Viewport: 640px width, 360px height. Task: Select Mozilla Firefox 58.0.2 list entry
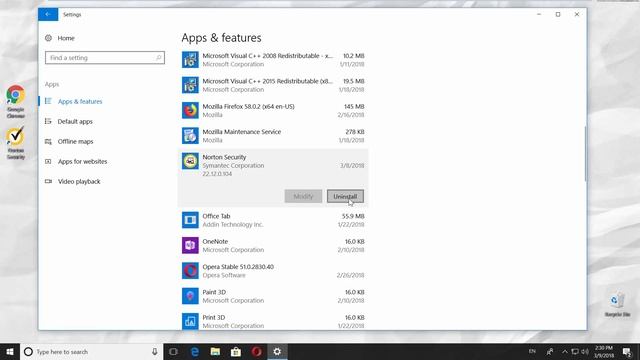tap(273, 110)
